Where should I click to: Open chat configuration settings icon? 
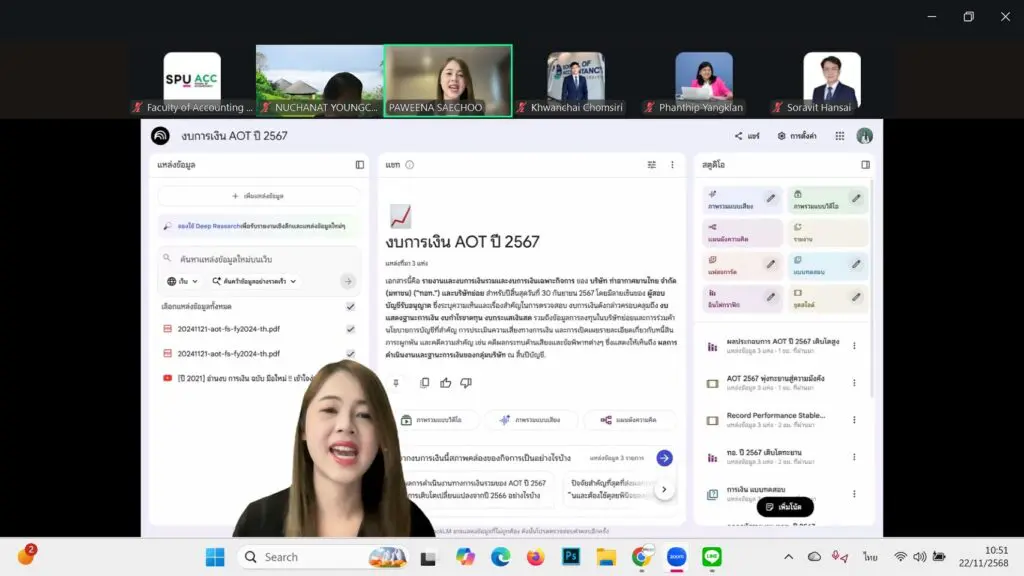click(x=652, y=165)
